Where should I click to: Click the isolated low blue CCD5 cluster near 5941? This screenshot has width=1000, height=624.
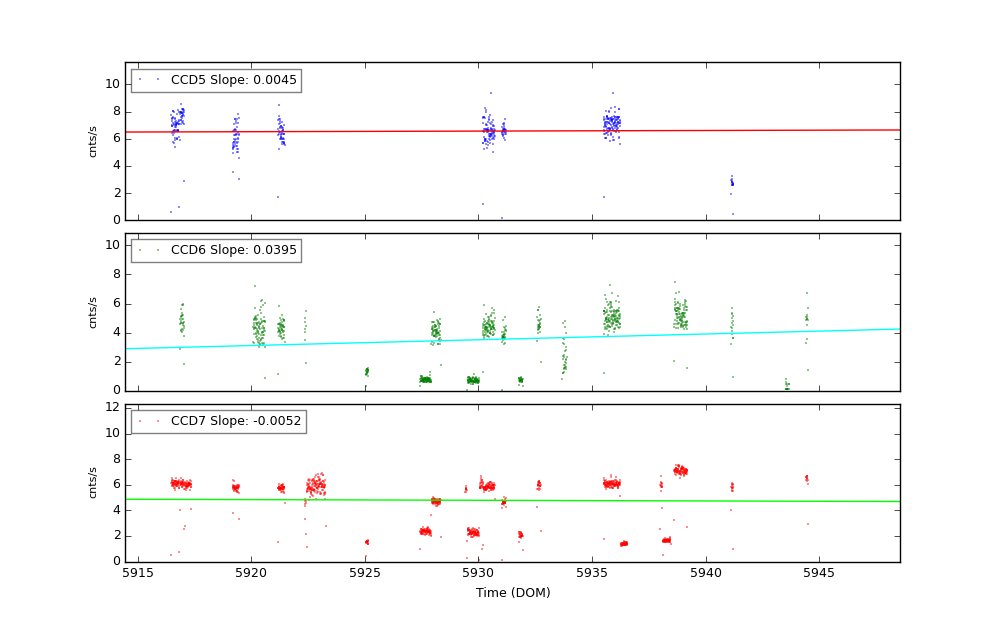pyautogui.click(x=731, y=181)
